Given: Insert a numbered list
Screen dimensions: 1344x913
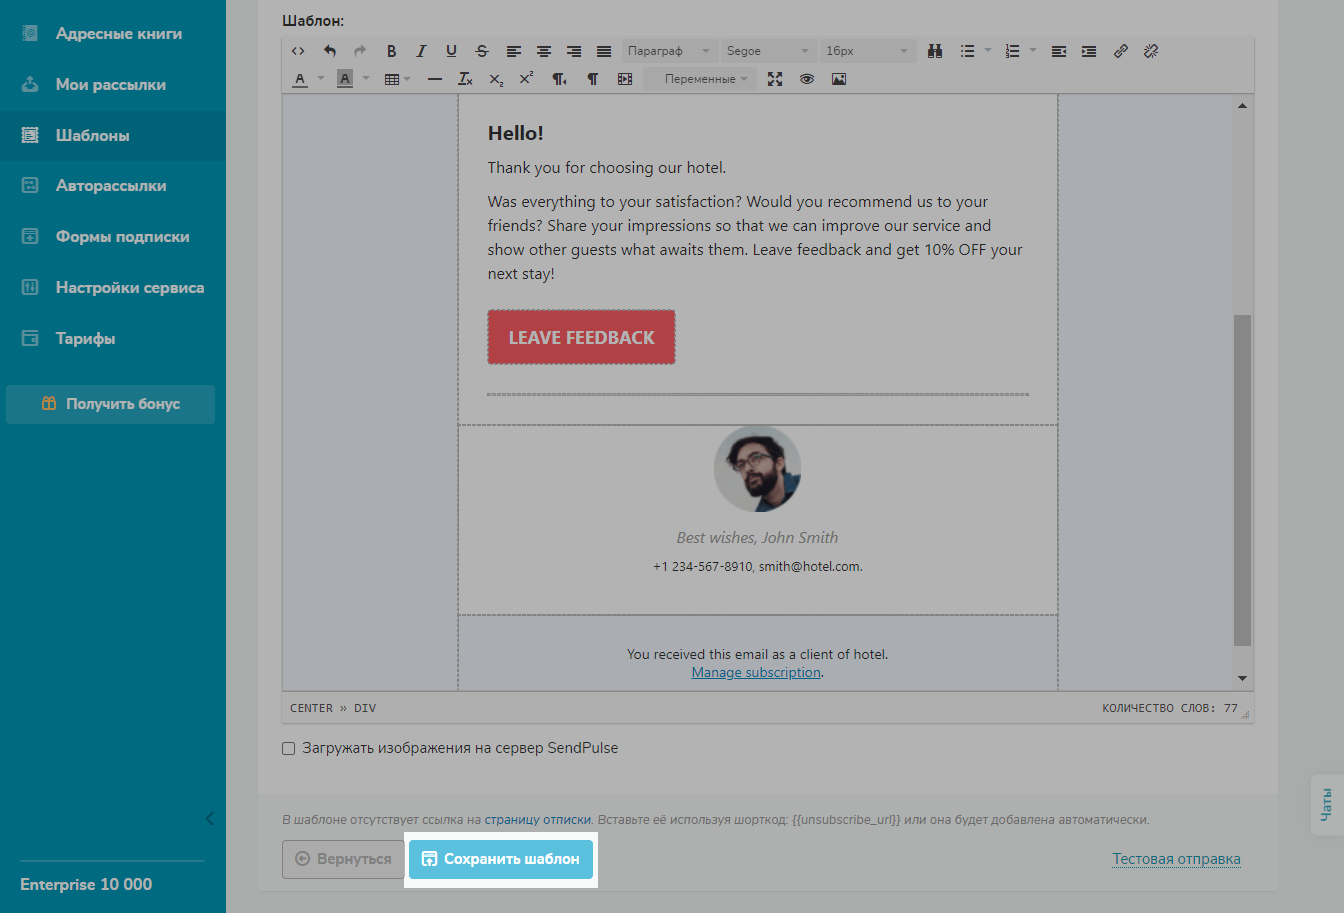Looking at the screenshot, I should coord(1012,51).
